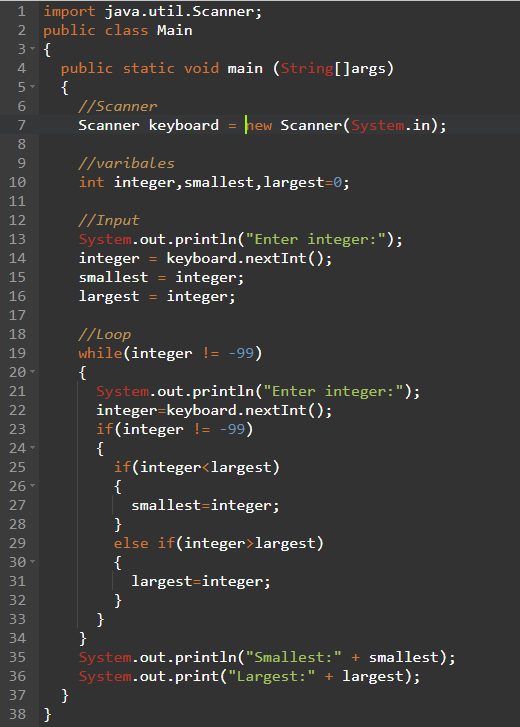The height and width of the screenshot is (727, 520).
Task: Click the "Smallest:" string literal
Action: (x=294, y=657)
